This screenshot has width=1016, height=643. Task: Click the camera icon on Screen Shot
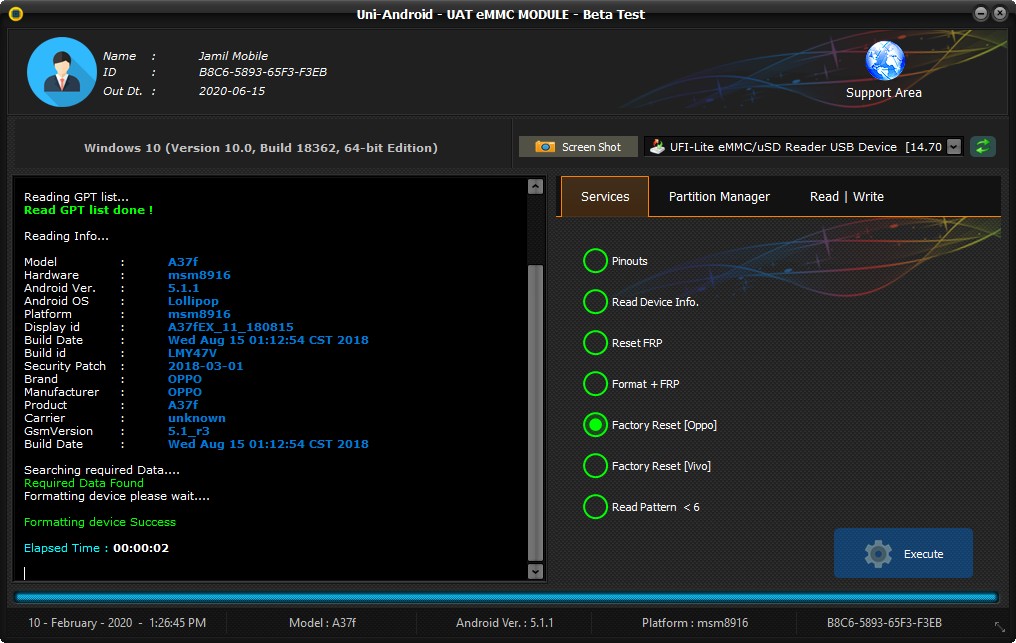click(x=545, y=147)
